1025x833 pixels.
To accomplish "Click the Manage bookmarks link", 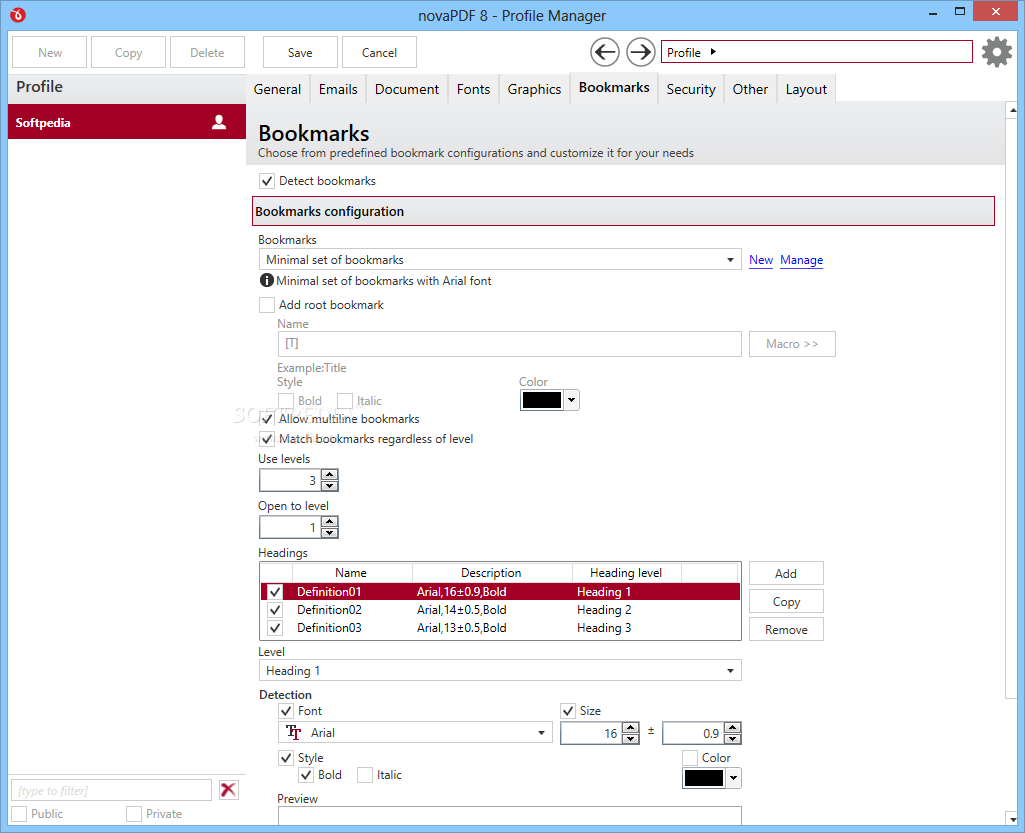I will [x=801, y=260].
